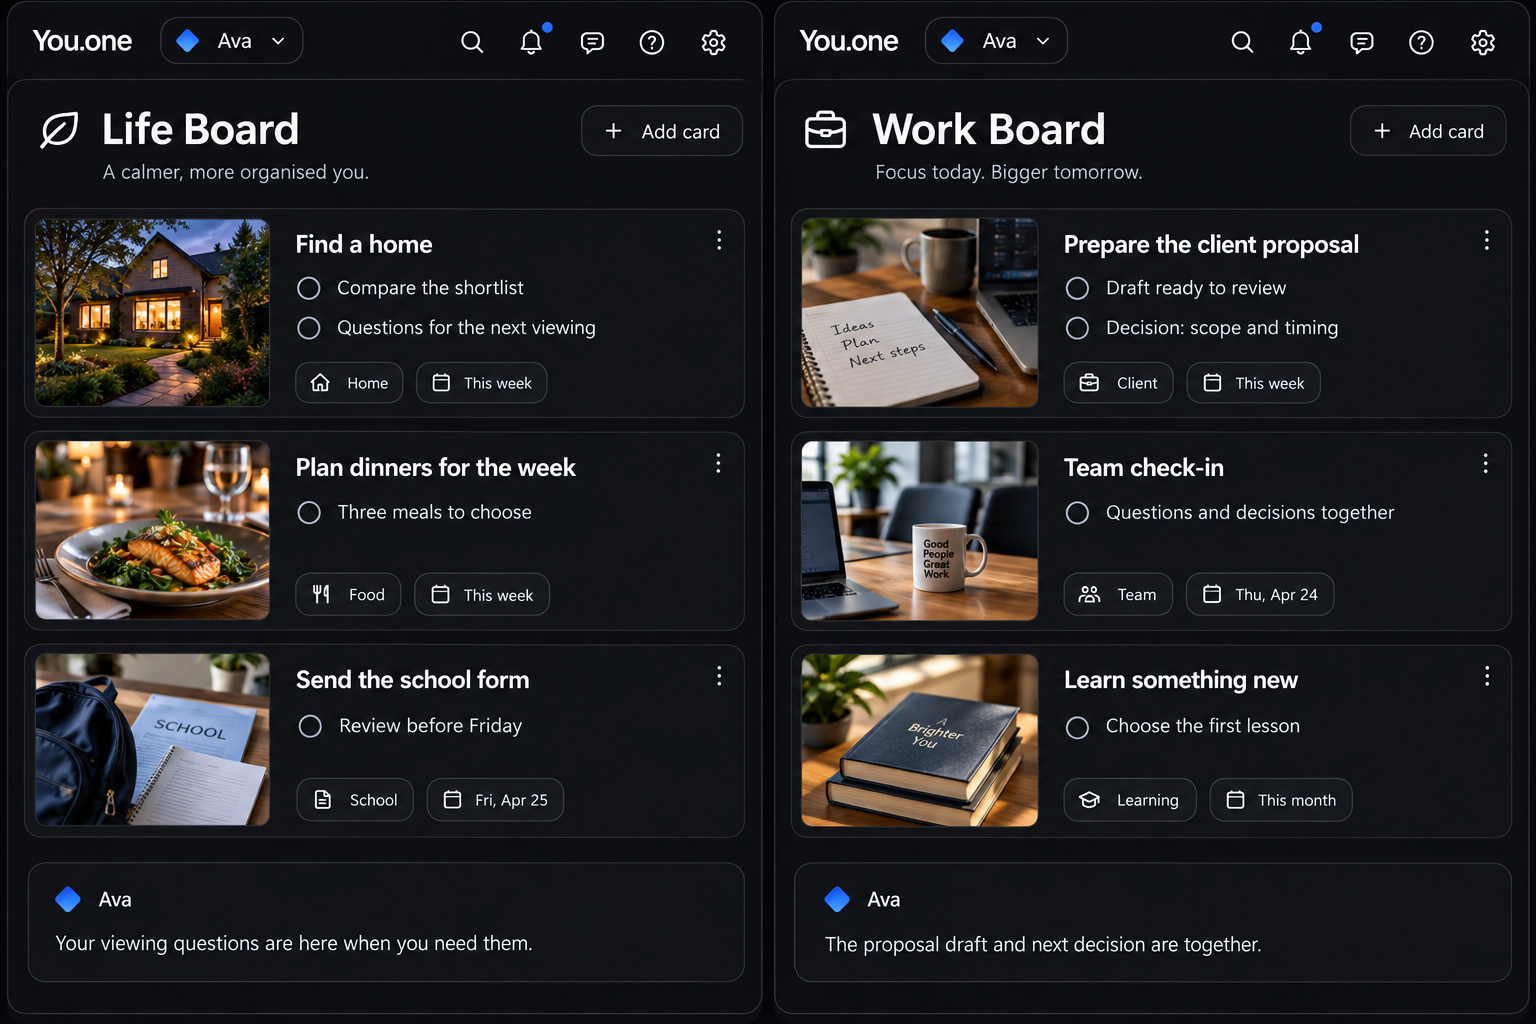
Task: Open options menu for Find a home card
Action: click(x=719, y=240)
